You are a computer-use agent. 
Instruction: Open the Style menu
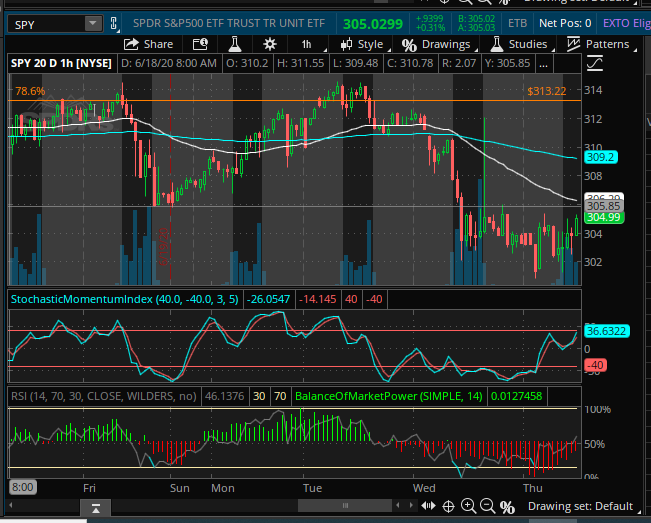pos(362,44)
